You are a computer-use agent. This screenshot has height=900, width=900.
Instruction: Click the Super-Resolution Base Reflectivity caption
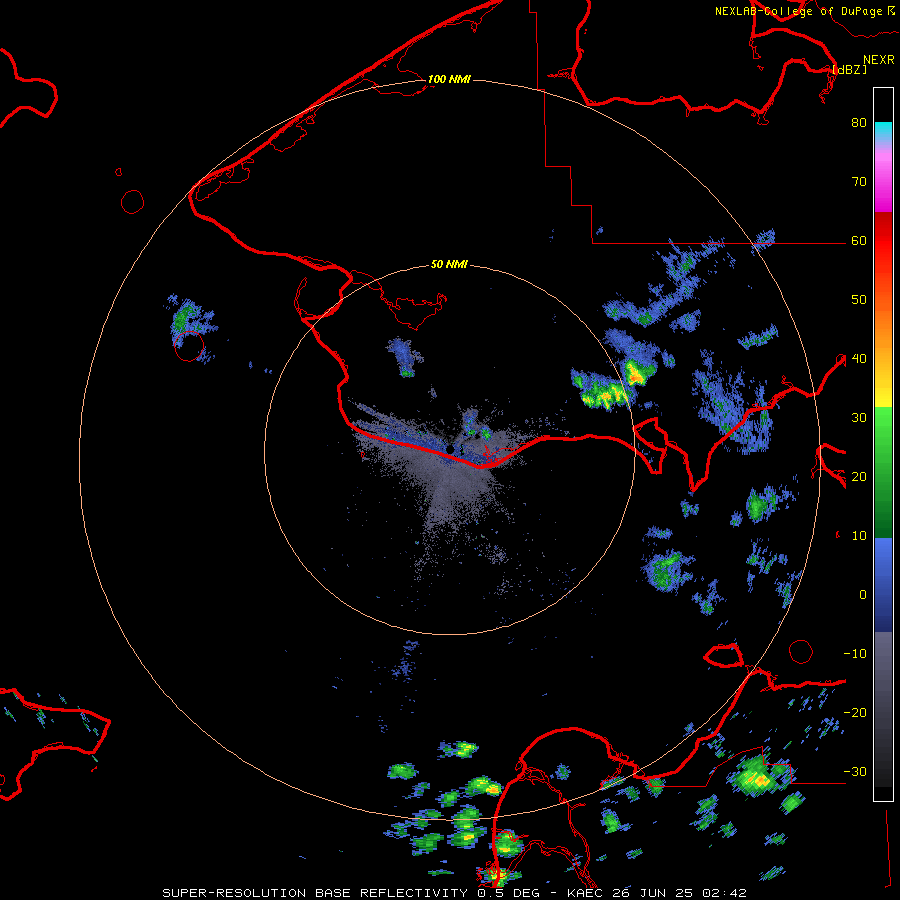(x=455, y=893)
